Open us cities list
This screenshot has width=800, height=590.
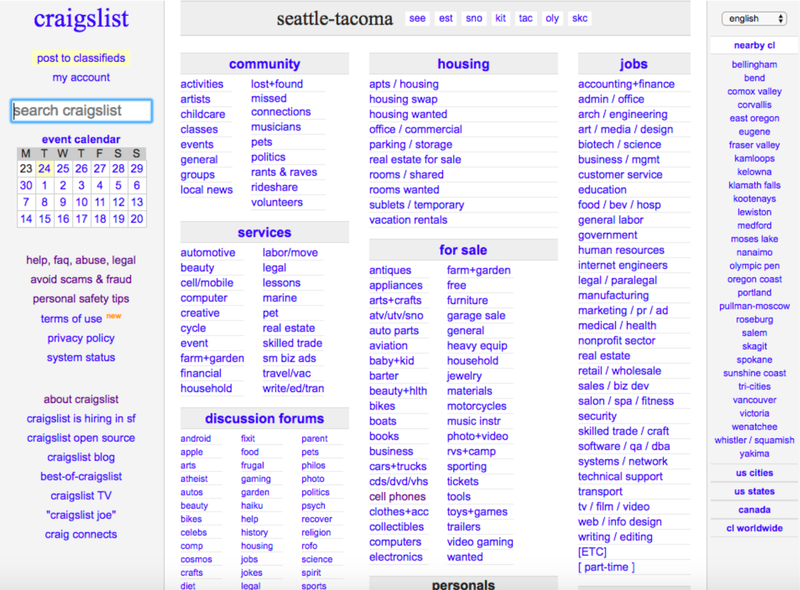tap(753, 472)
